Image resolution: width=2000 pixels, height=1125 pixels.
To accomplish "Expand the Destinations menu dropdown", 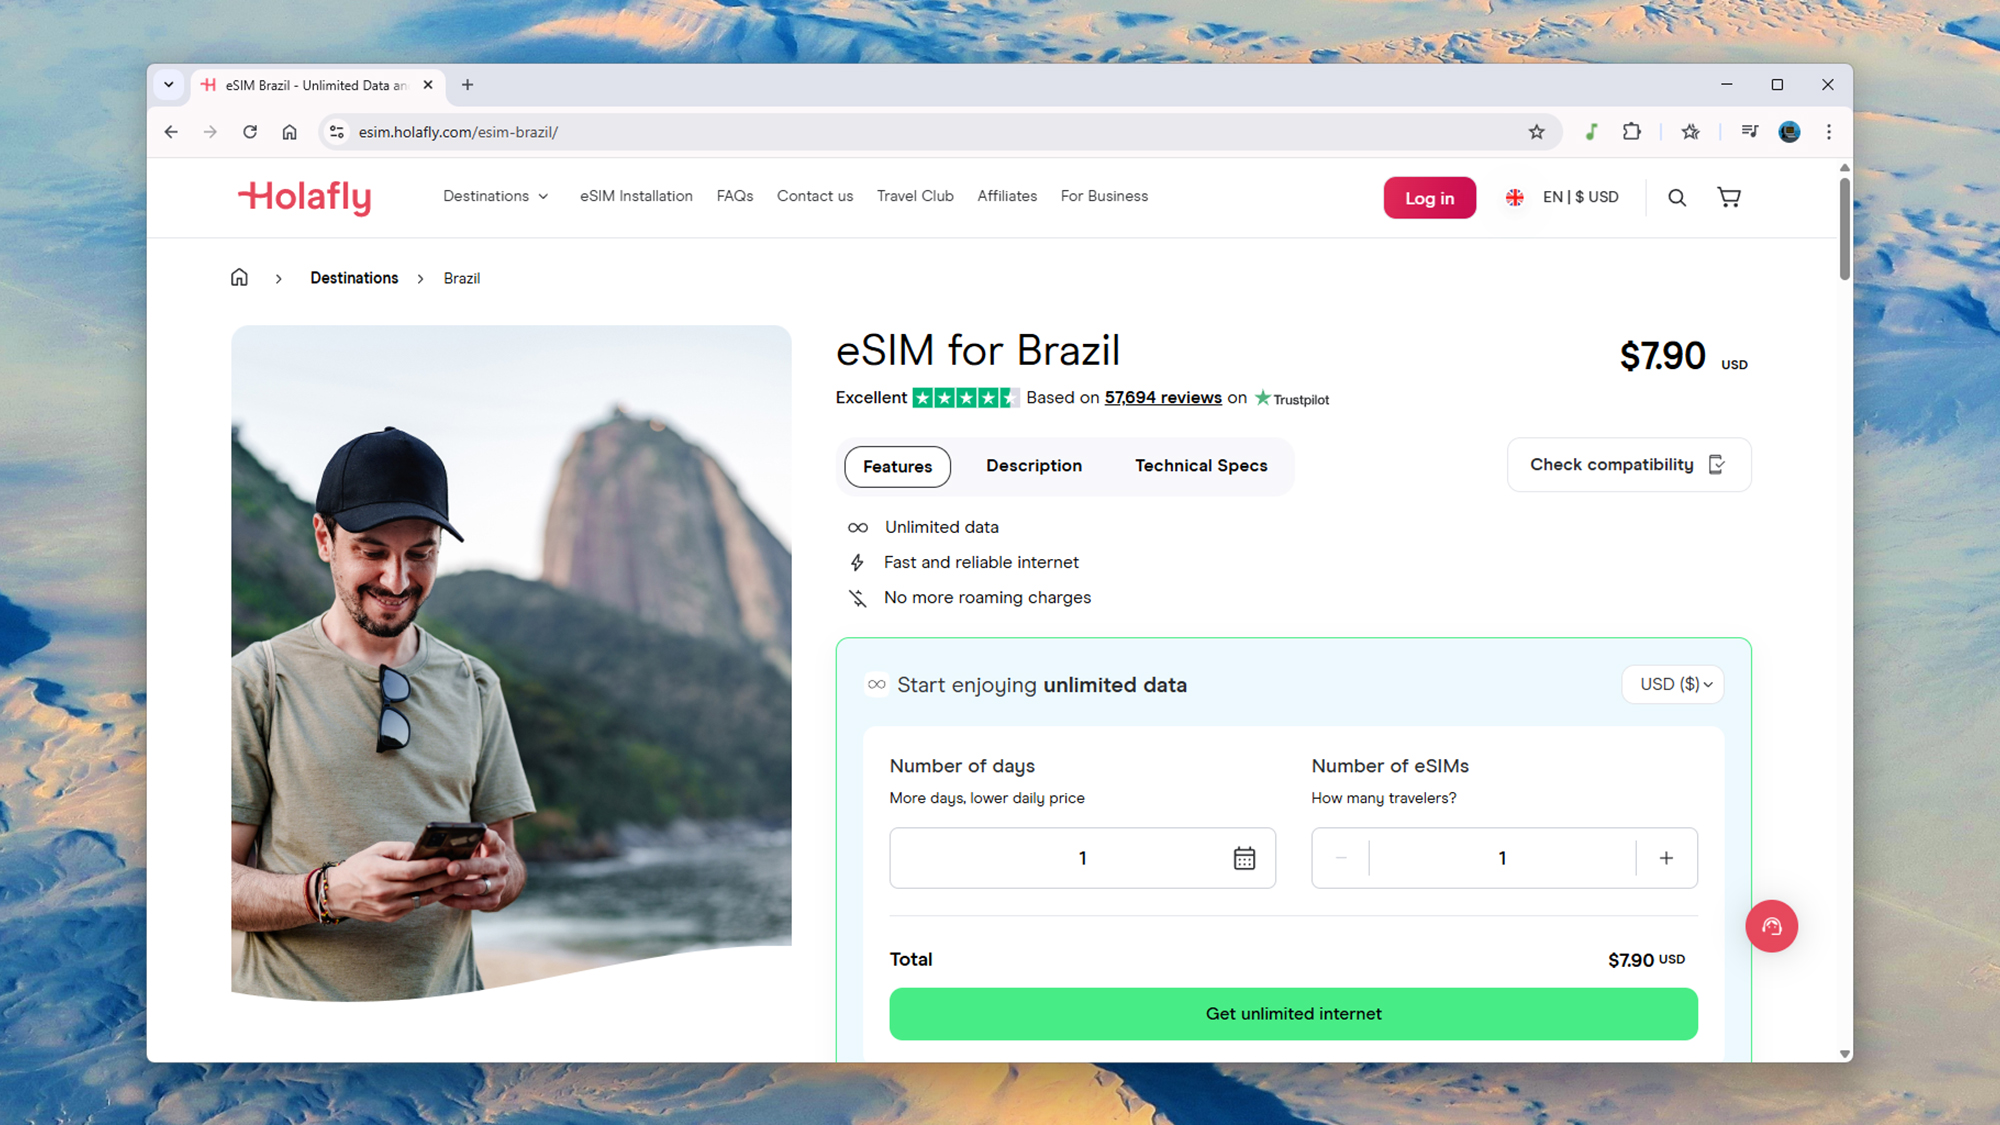I will [496, 196].
